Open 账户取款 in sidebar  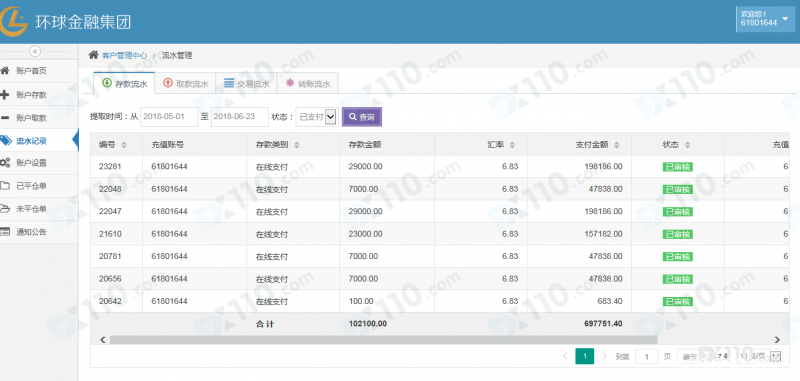(31, 118)
